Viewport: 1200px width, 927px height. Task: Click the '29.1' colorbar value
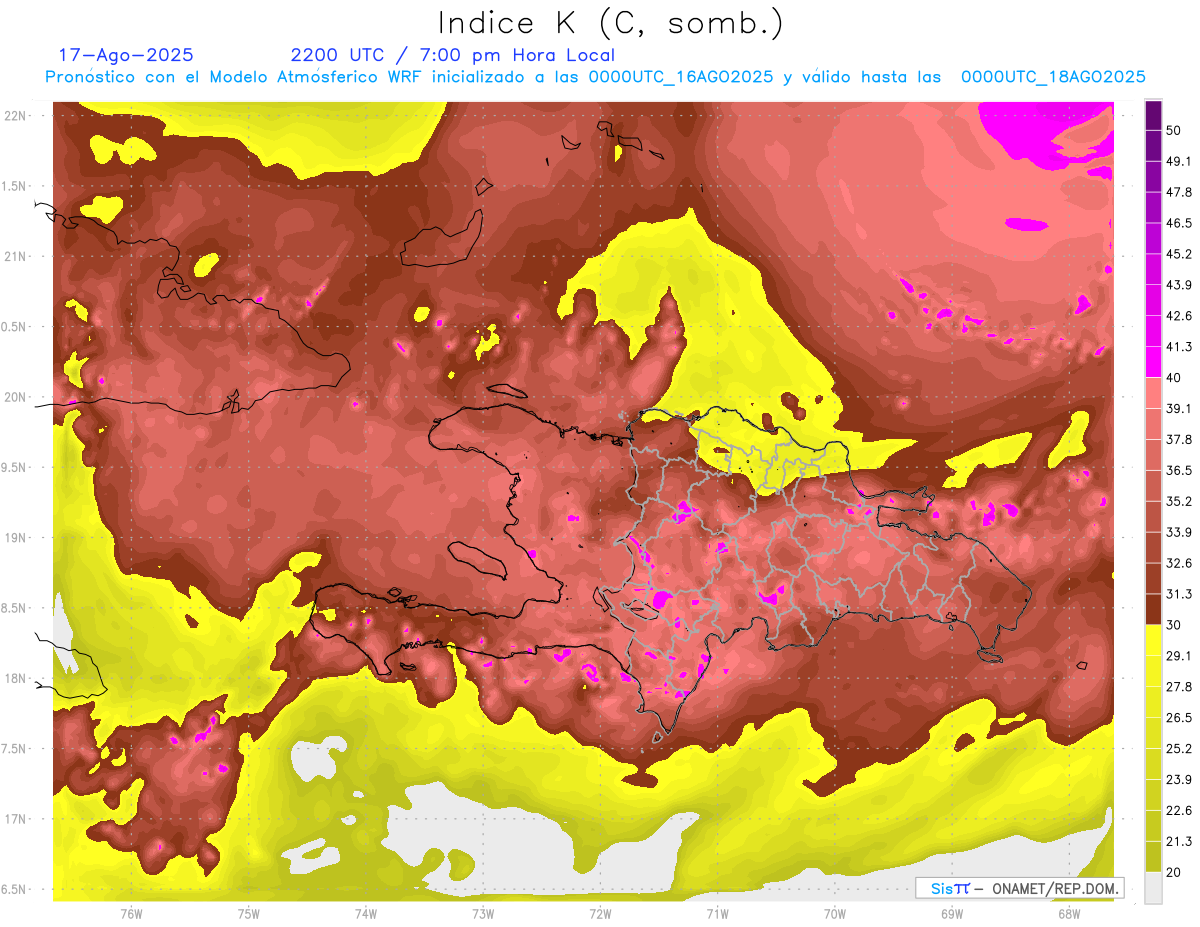(x=1180, y=655)
